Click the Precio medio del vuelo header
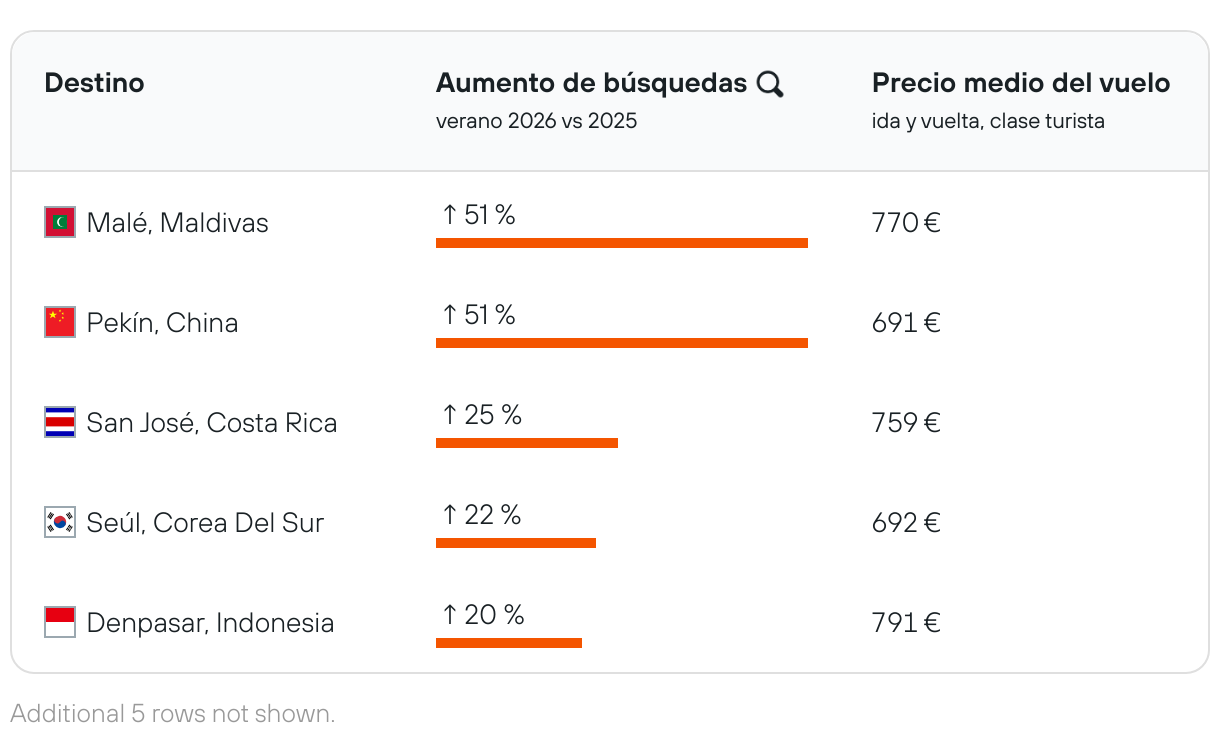This screenshot has height=740, width=1220. coord(1020,83)
